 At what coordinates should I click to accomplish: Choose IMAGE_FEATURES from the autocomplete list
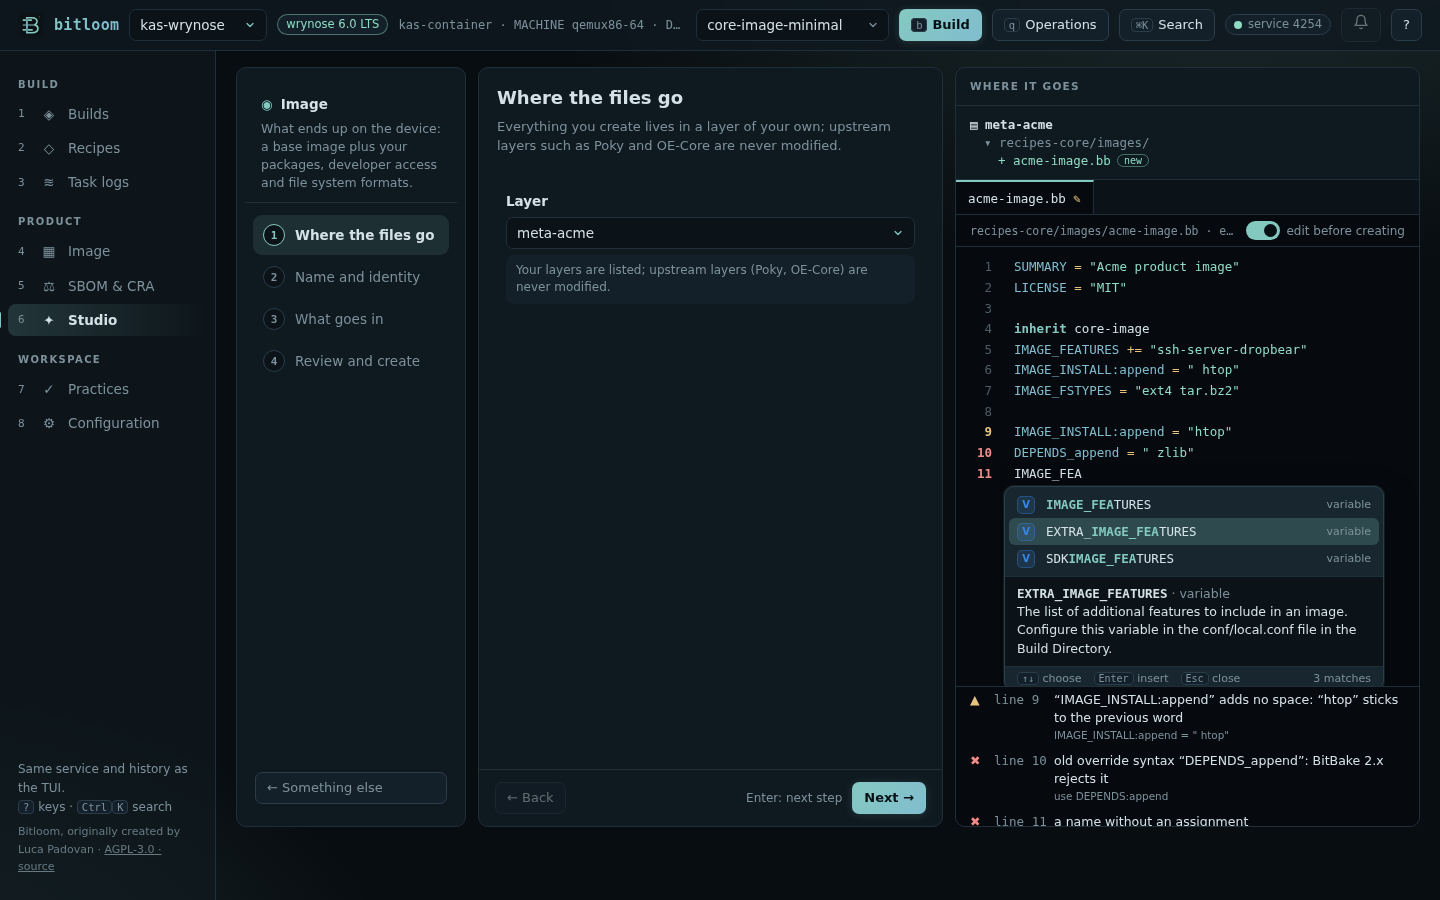point(1194,505)
